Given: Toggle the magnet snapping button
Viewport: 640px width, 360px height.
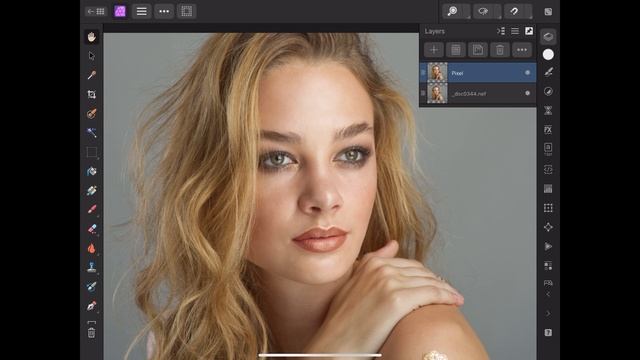Looking at the screenshot, I should point(515,11).
